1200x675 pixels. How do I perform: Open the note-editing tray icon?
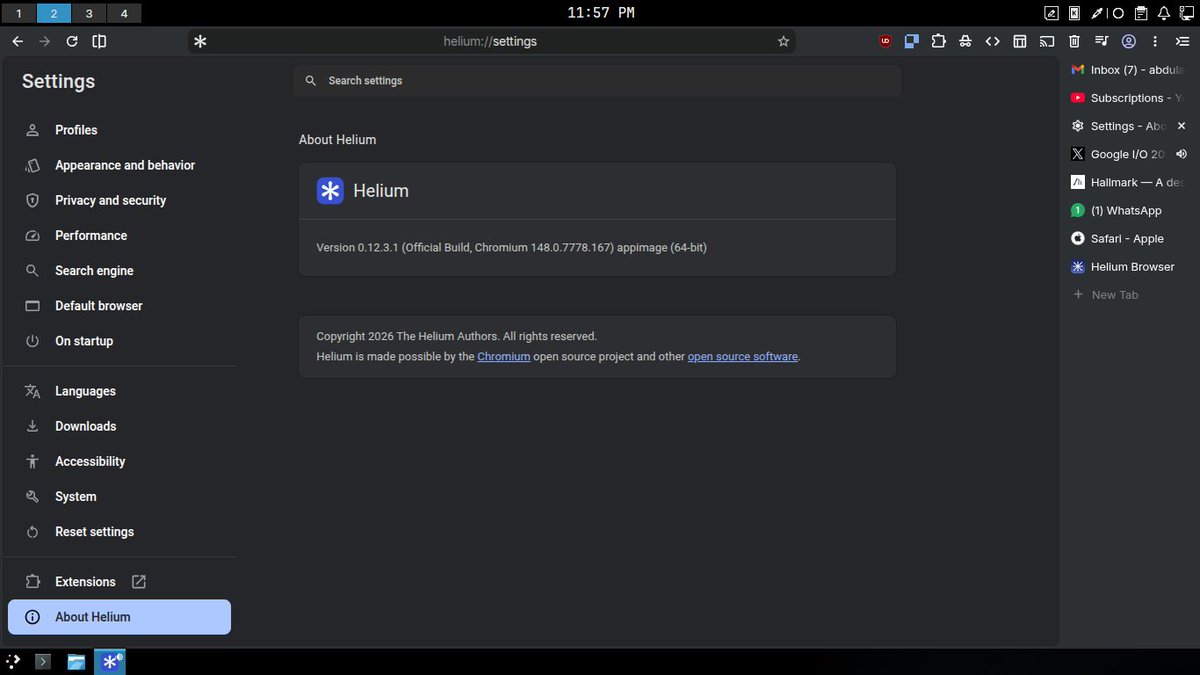1052,13
